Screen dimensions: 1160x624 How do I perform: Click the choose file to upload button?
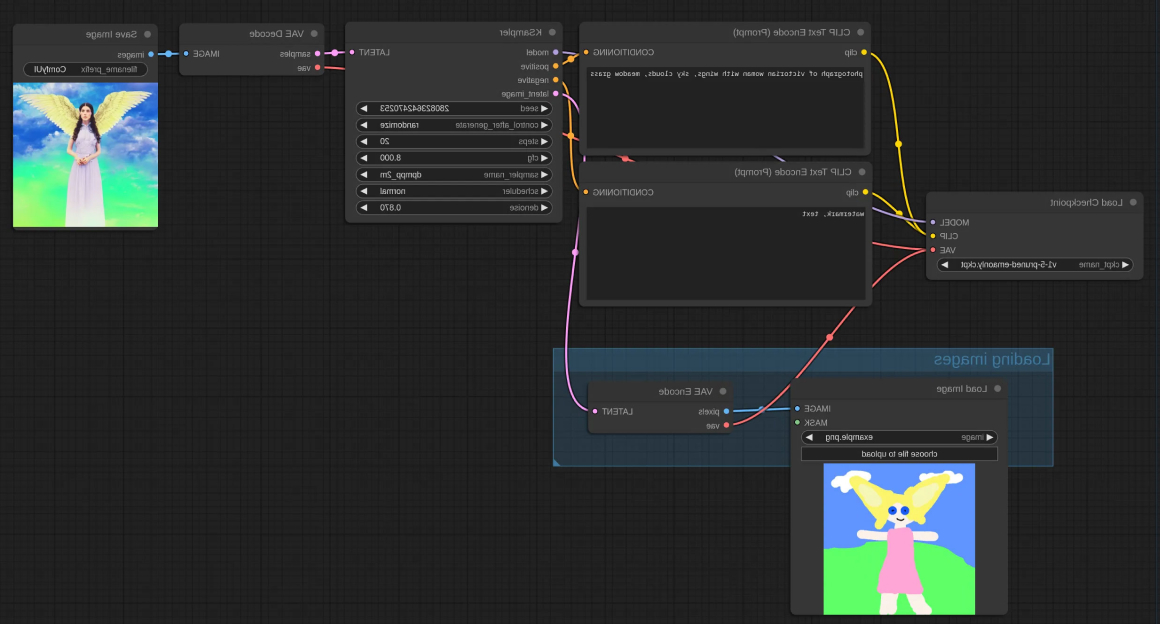coord(898,454)
